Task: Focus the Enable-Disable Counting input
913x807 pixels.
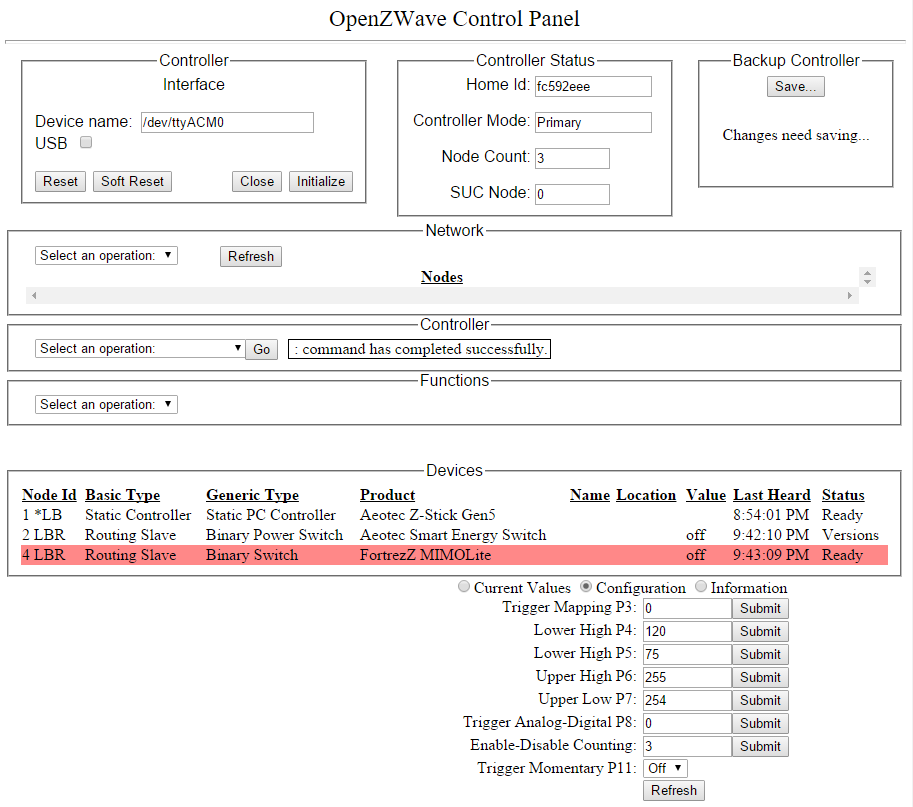Action: tap(687, 746)
